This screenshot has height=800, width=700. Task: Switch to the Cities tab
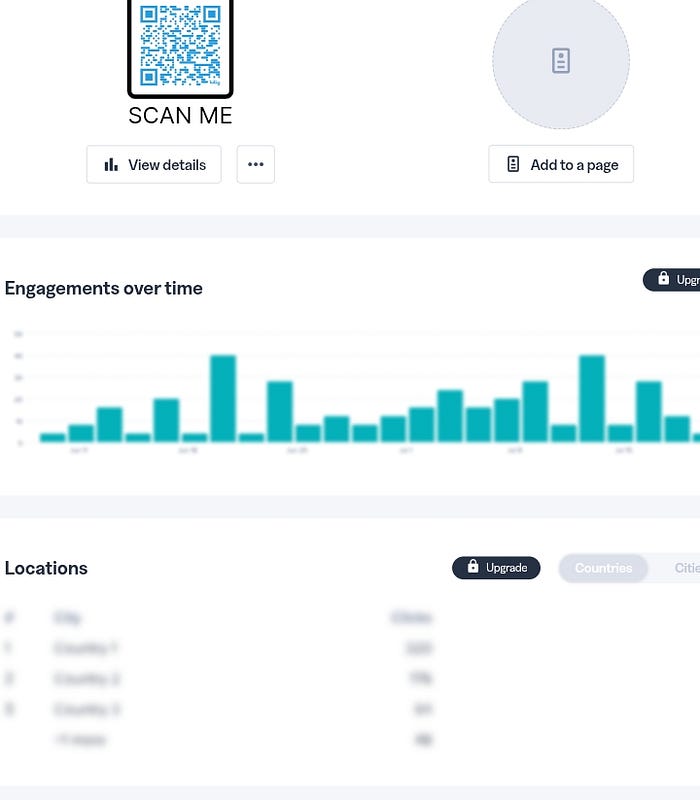(x=687, y=568)
